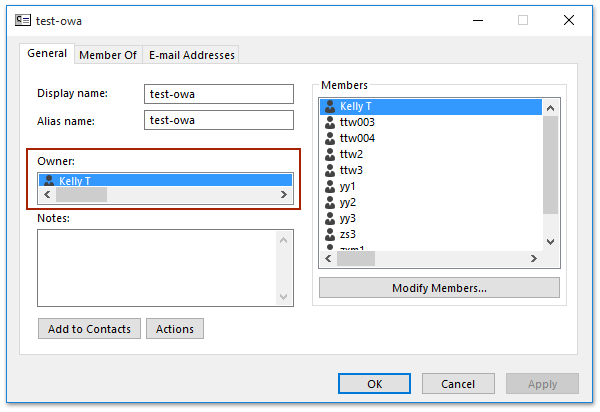
Task: Click the person icon next to ttw004
Action: point(330,138)
